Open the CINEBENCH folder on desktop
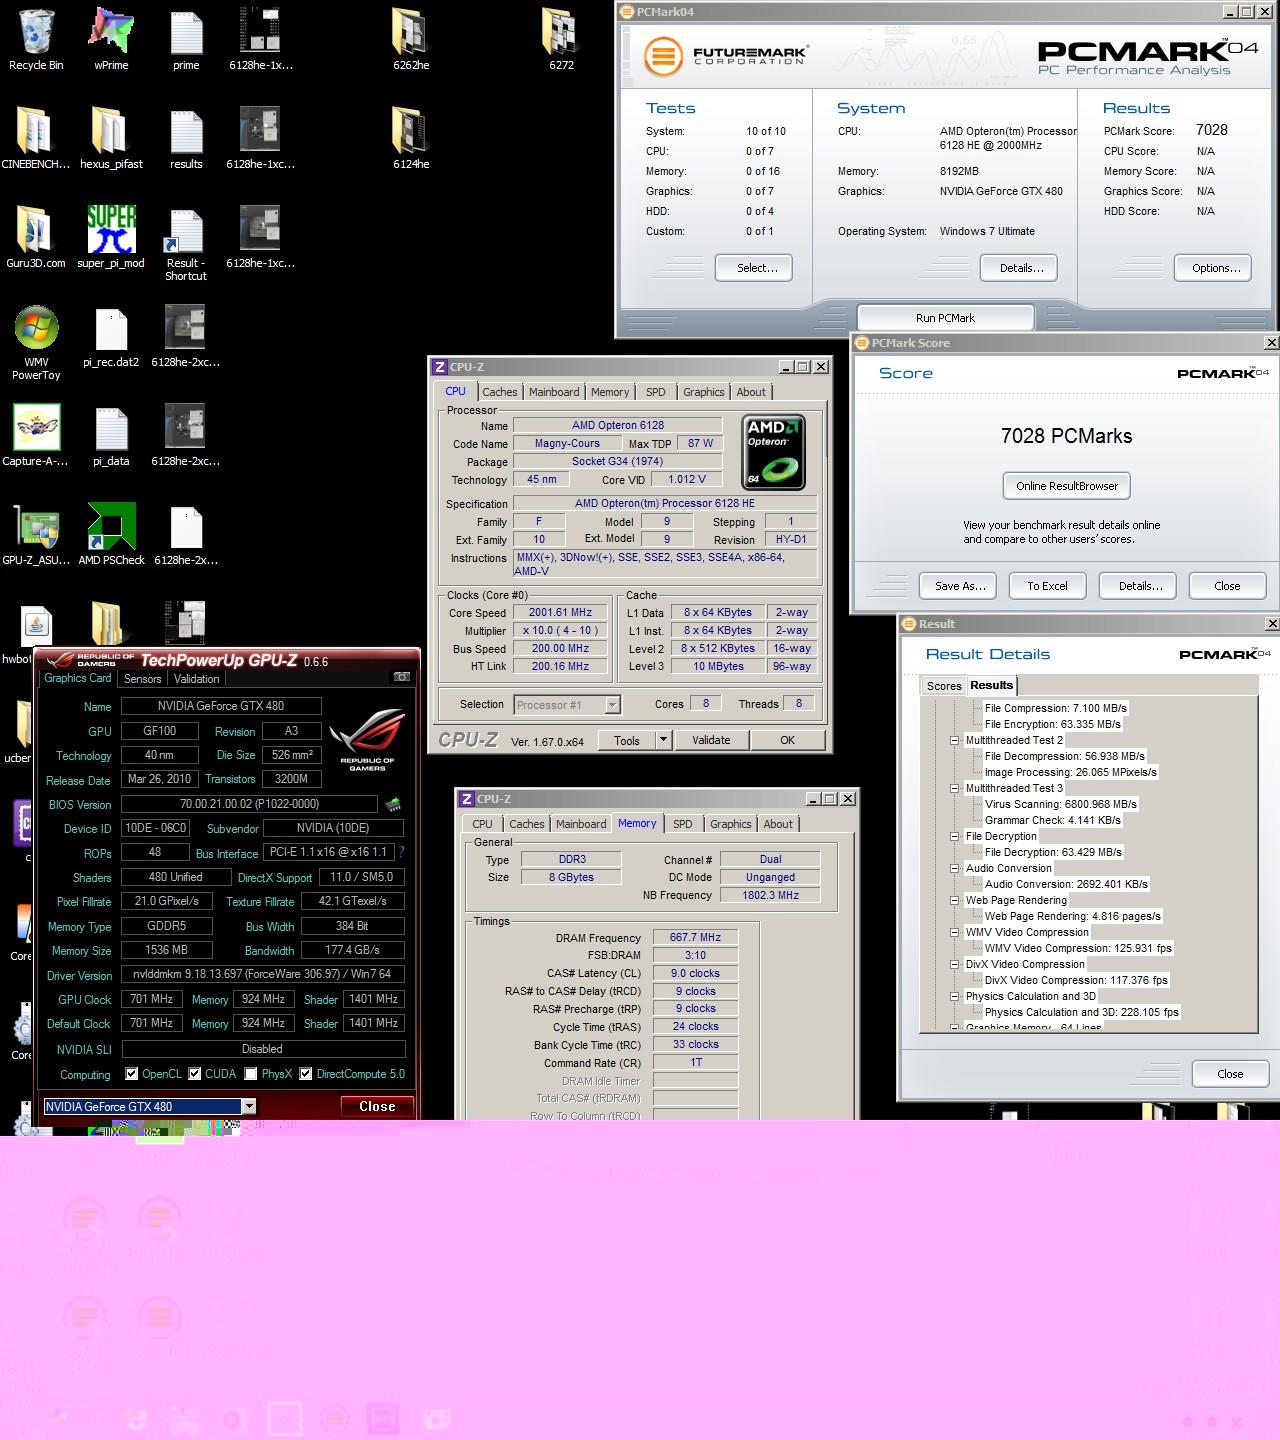The image size is (1280, 1440). click(x=36, y=138)
